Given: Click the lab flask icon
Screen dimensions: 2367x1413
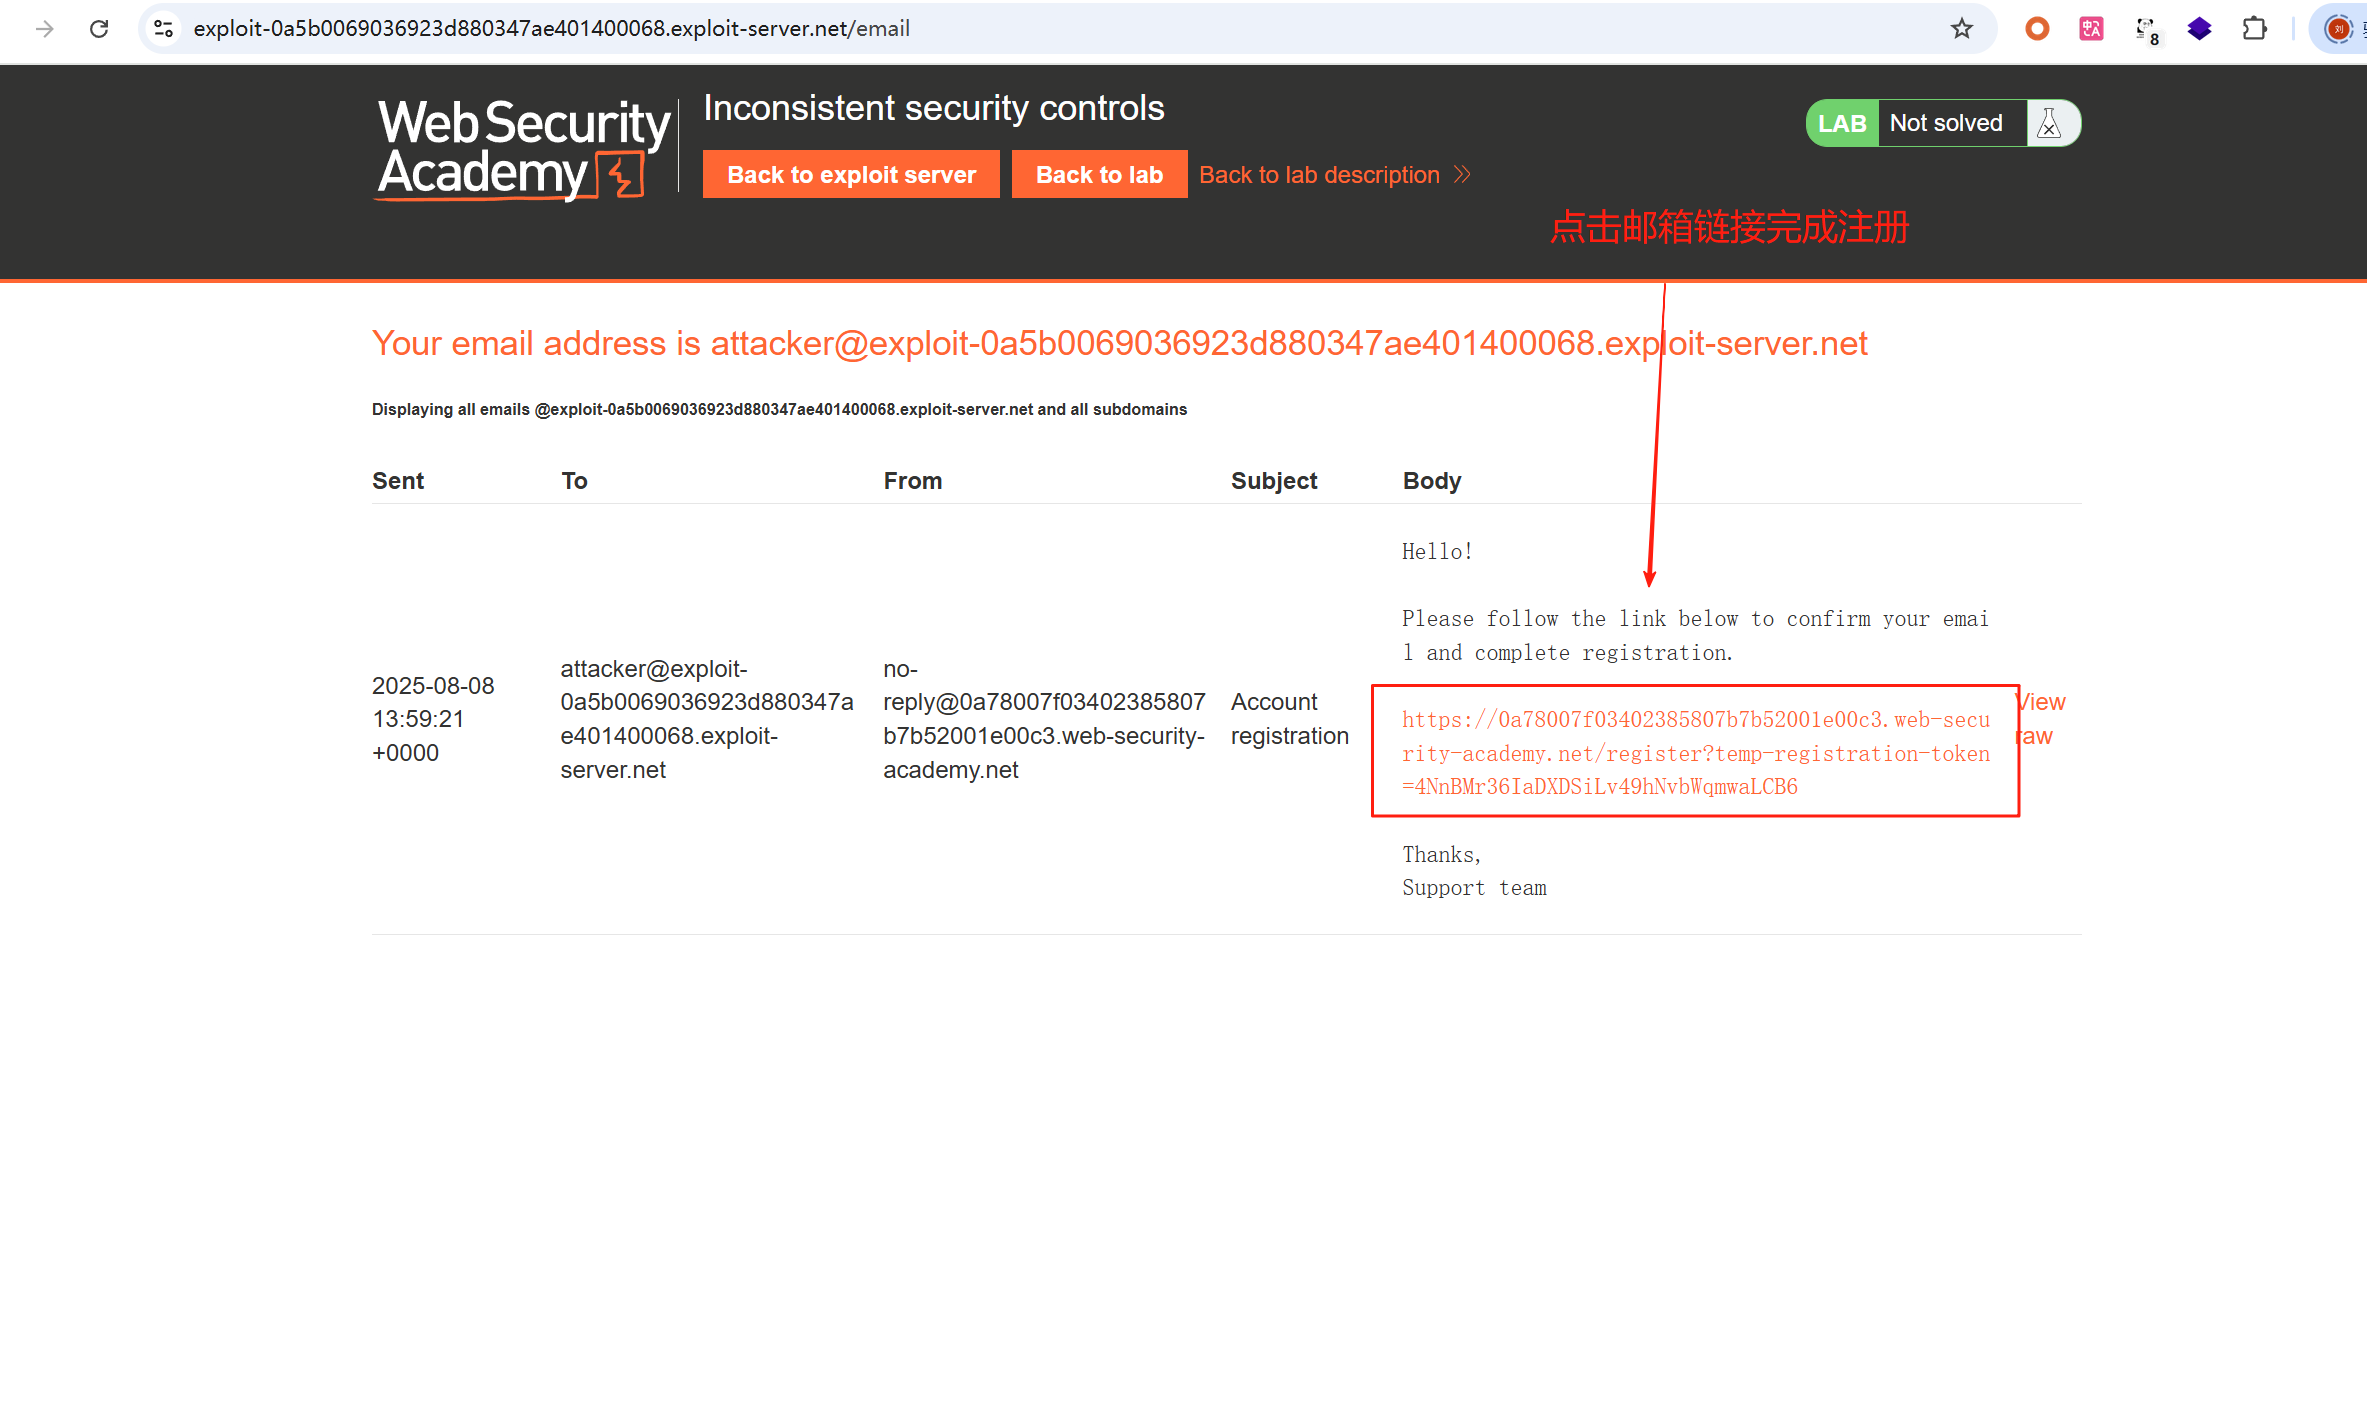Looking at the screenshot, I should [x=2050, y=123].
